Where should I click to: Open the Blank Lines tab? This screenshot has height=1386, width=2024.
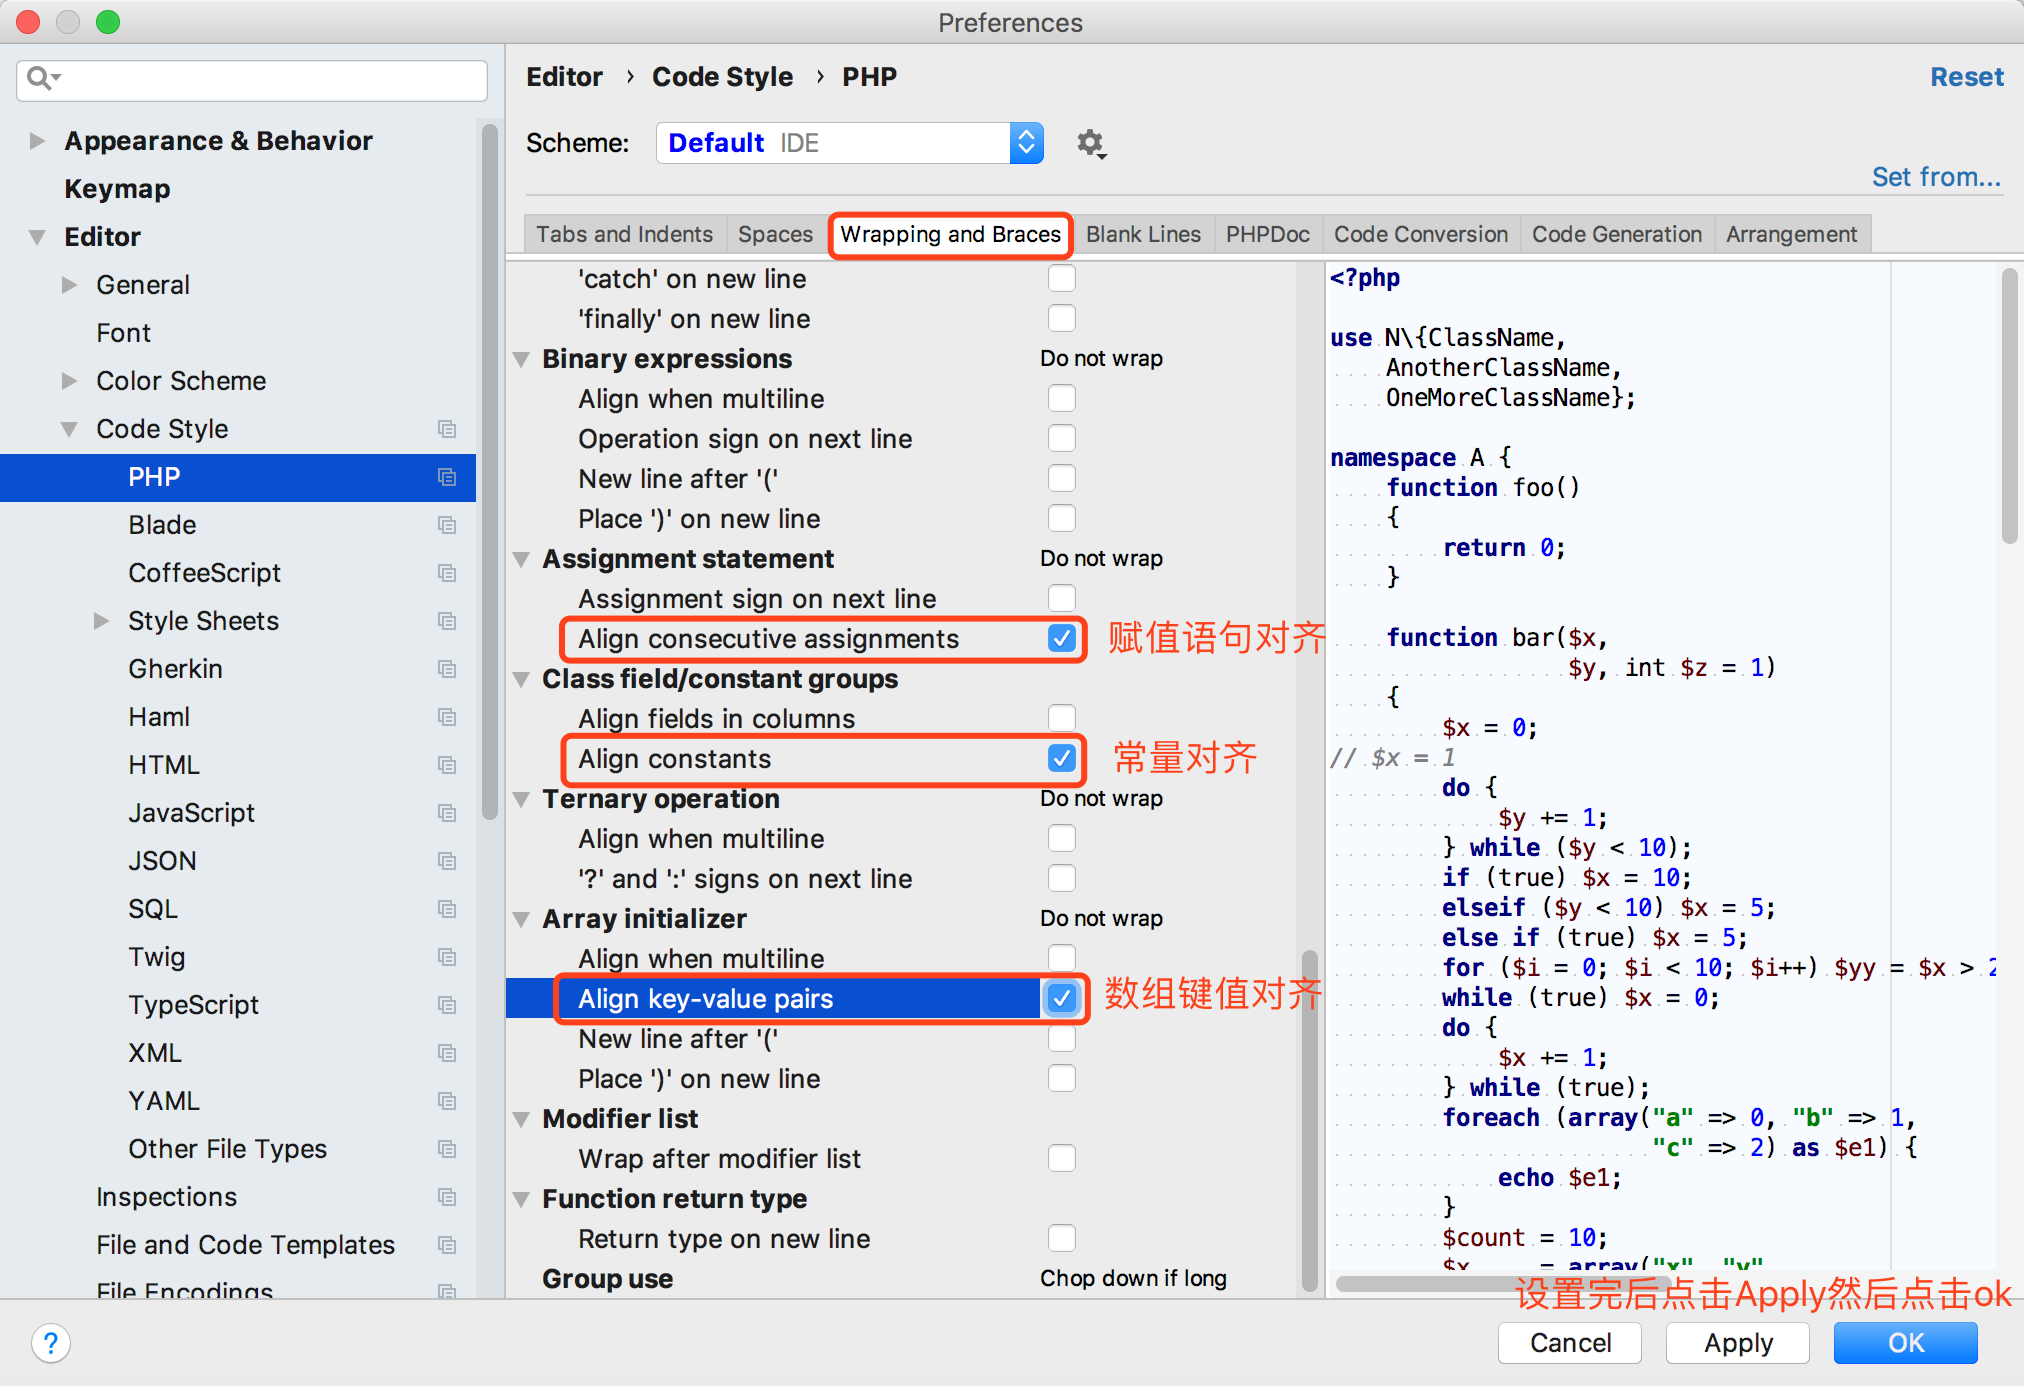1143,234
